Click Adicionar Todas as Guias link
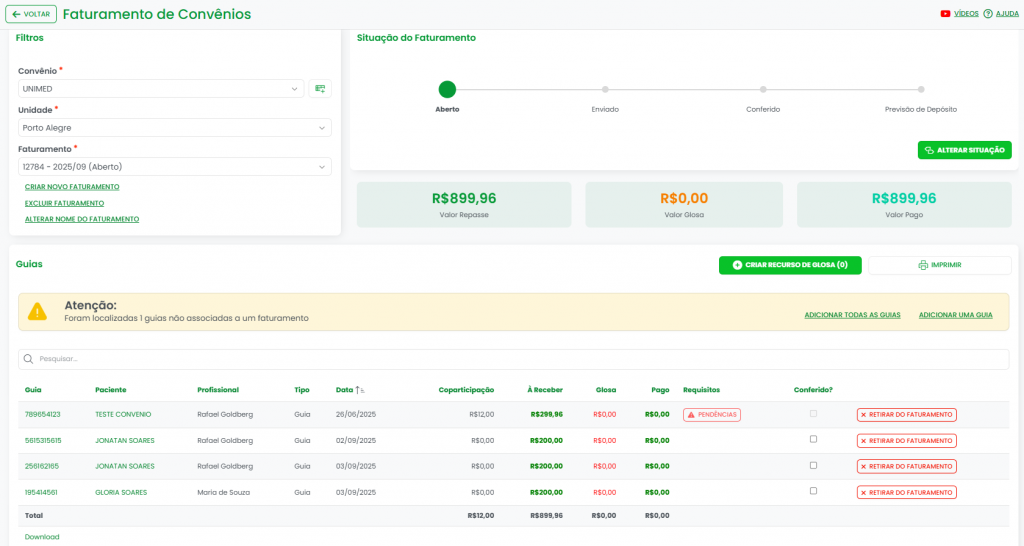Screen dimensions: 1024x546 852,315
